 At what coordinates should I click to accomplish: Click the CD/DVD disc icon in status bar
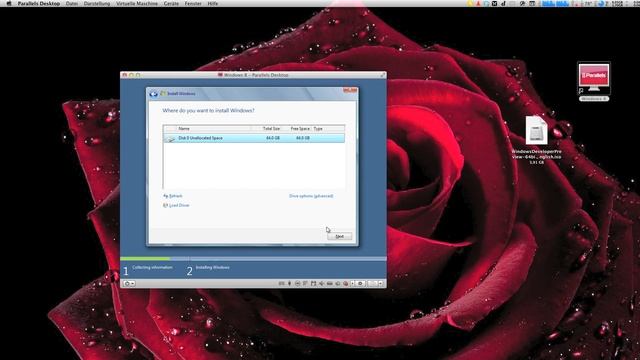pyautogui.click(x=297, y=283)
